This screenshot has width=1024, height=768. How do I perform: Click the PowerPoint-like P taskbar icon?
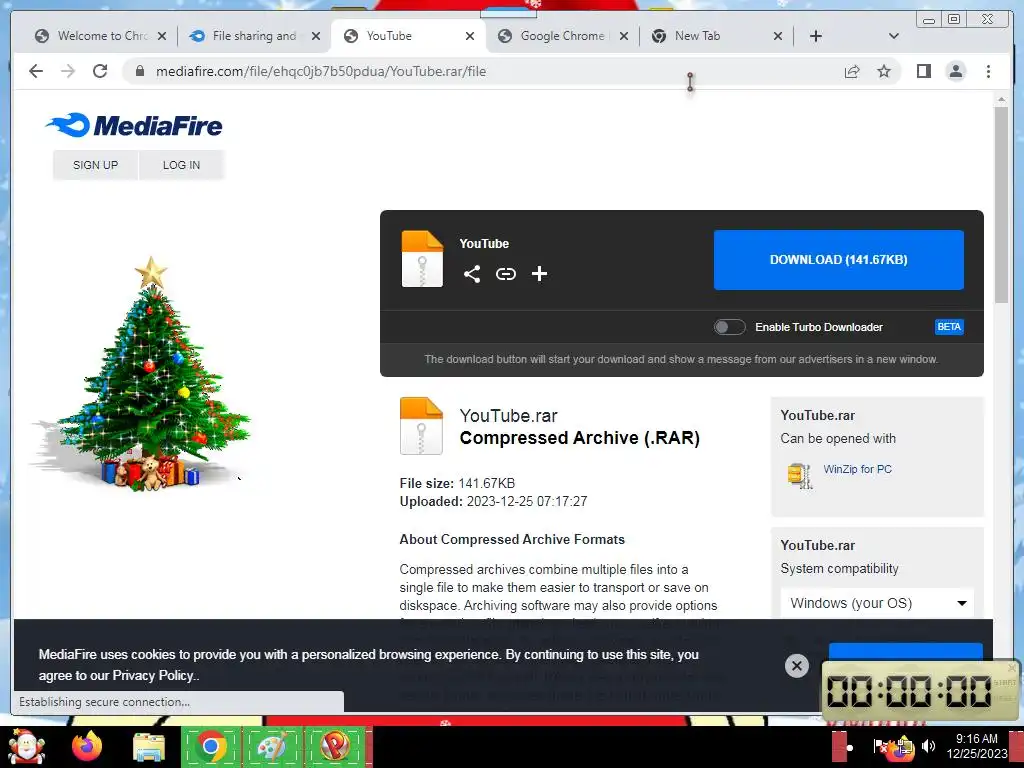334,746
